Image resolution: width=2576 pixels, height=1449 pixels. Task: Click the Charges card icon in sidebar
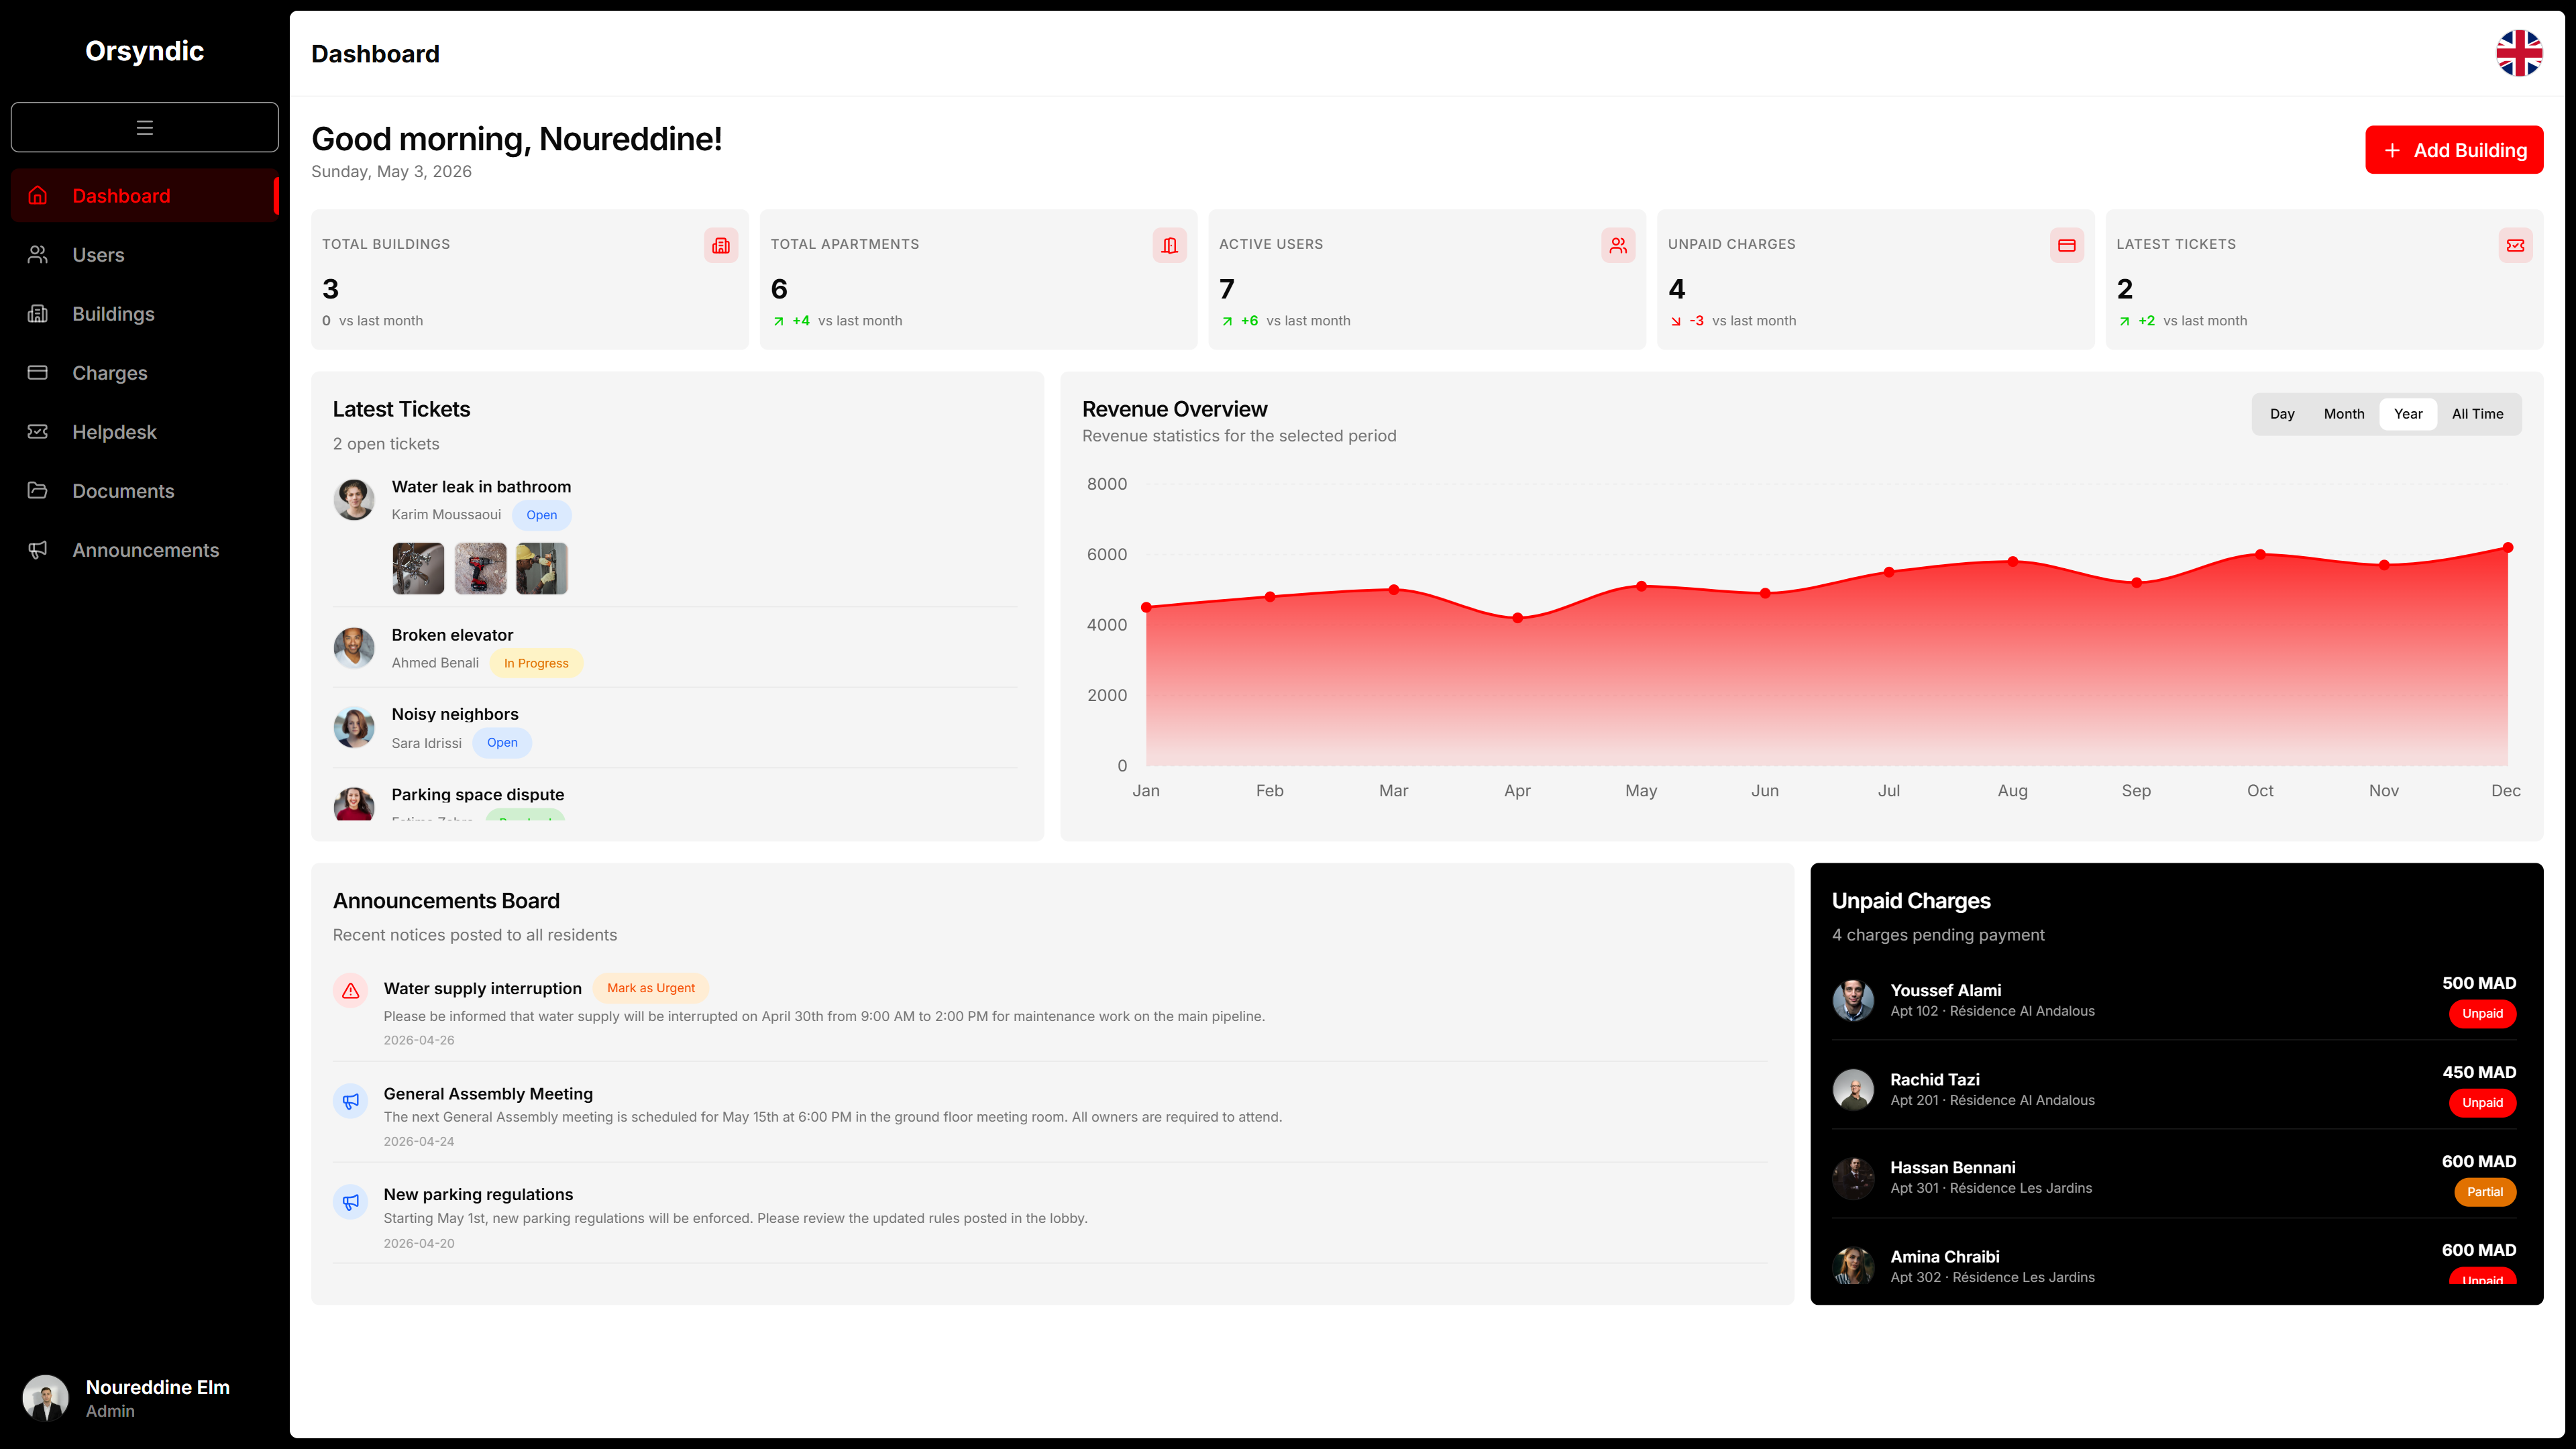point(38,373)
